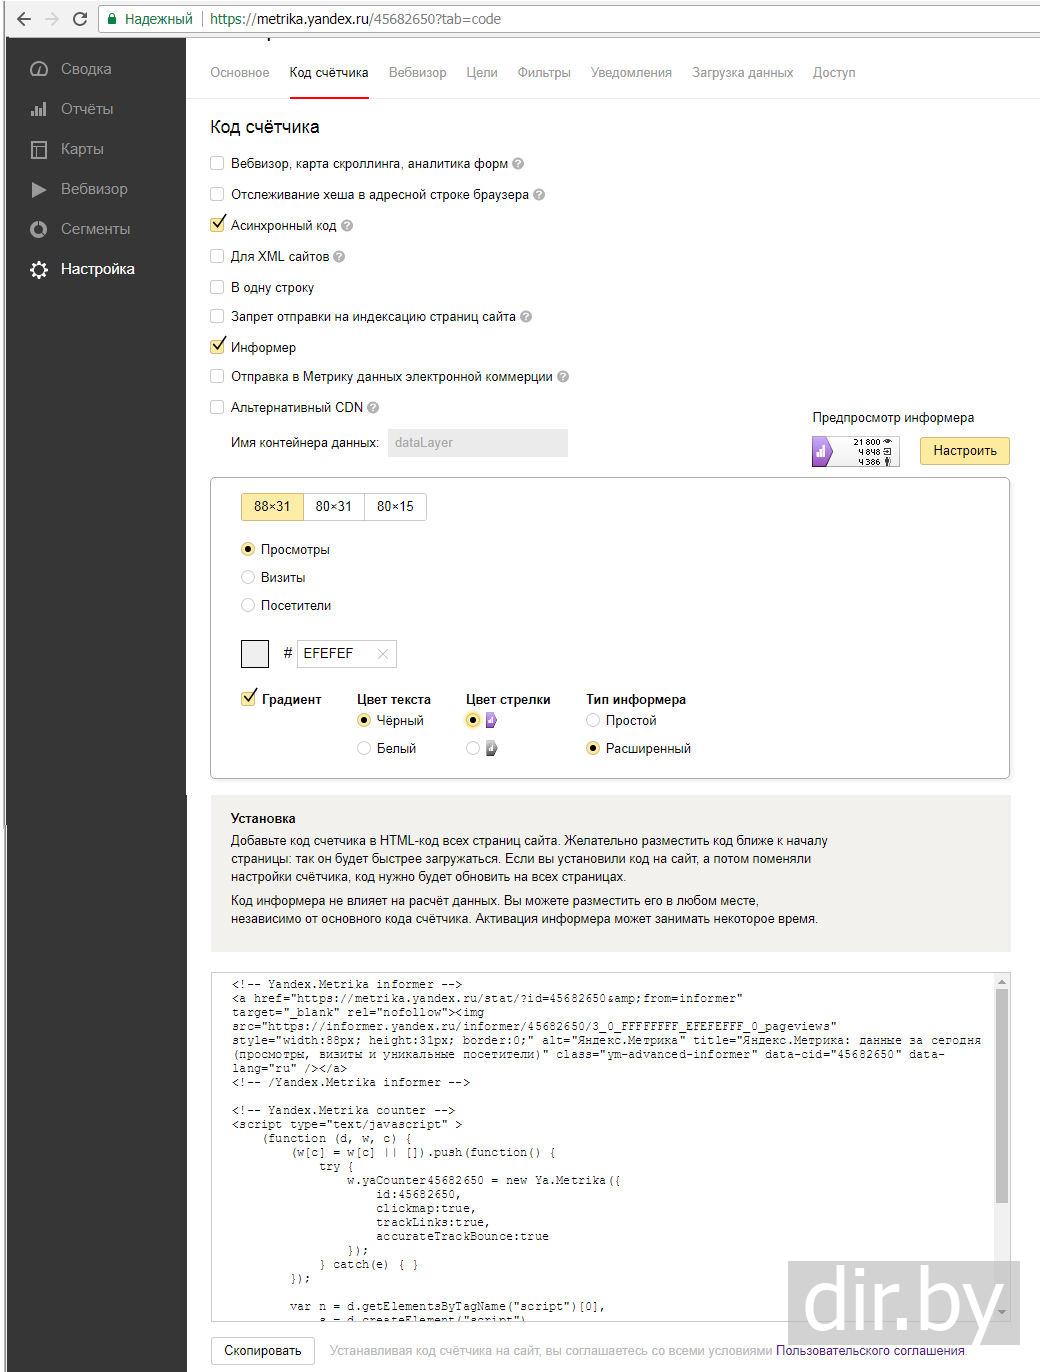Clear the EFEFEF color field with X
Viewport: 1040px width, 1372px height.
point(382,654)
